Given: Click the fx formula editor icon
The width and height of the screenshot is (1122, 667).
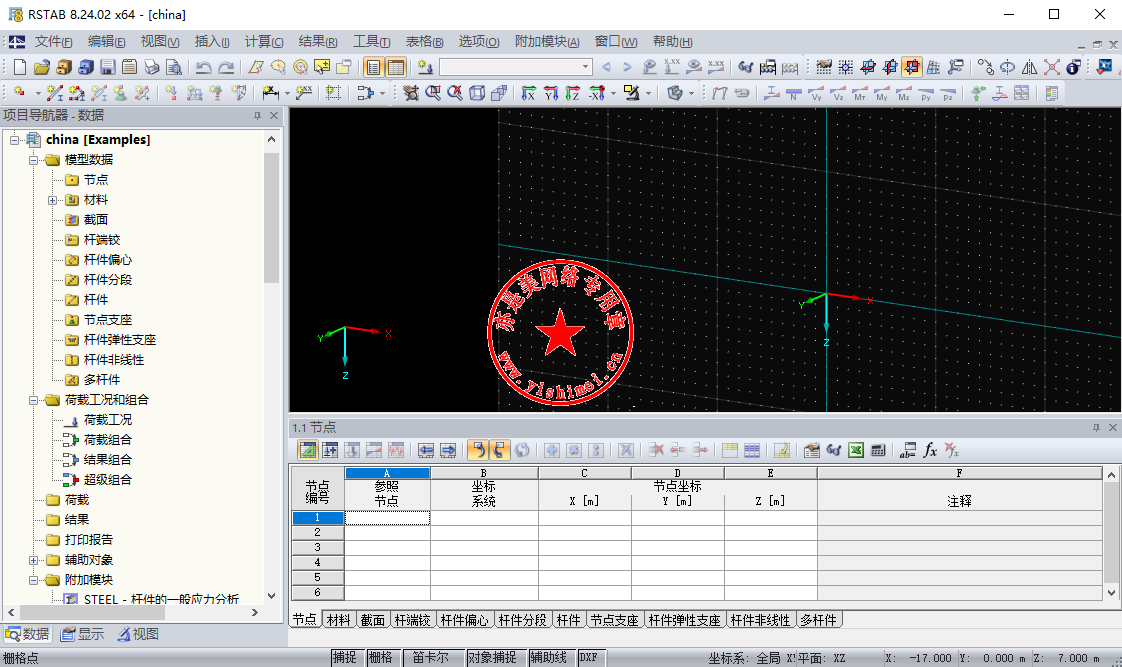Looking at the screenshot, I should [930, 450].
